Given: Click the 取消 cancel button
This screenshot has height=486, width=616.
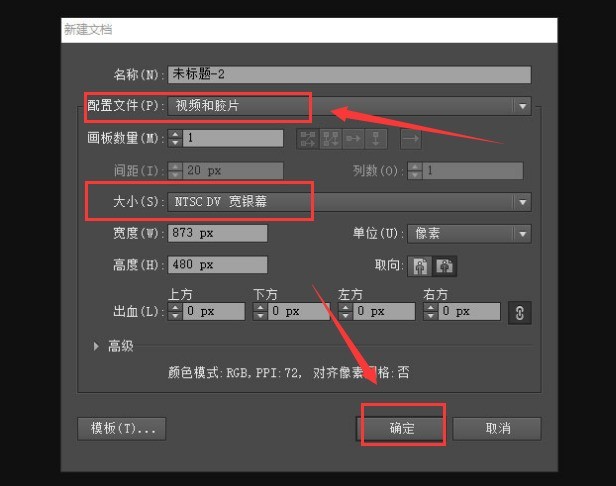Looking at the screenshot, I should click(497, 428).
